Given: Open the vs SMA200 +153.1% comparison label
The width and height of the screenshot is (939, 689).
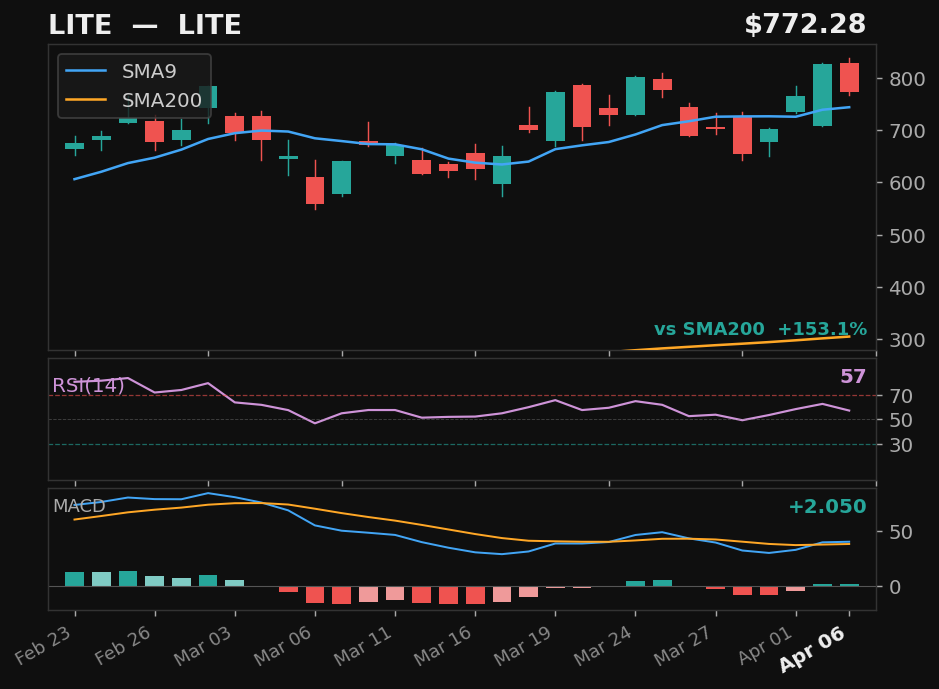Looking at the screenshot, I should [x=761, y=327].
